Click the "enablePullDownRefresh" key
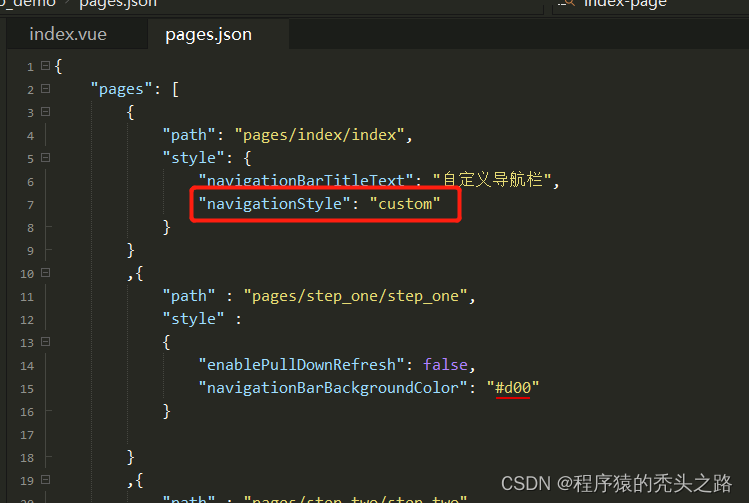749x503 pixels. (301, 365)
